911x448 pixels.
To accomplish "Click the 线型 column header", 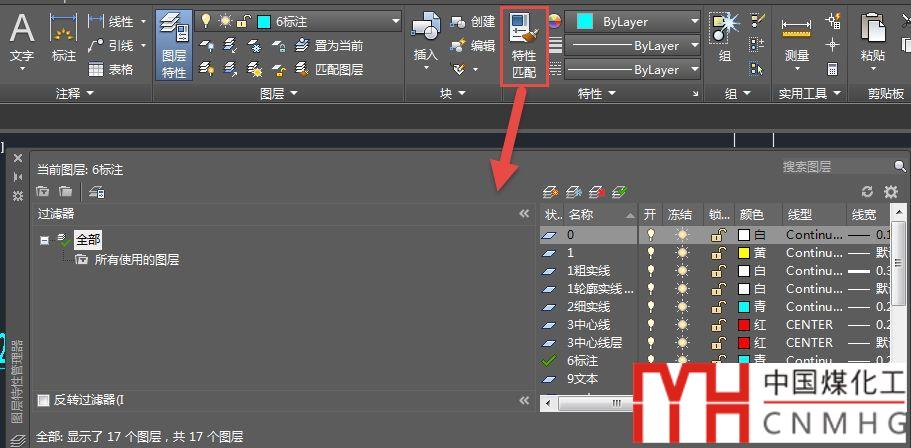I will (x=813, y=214).
